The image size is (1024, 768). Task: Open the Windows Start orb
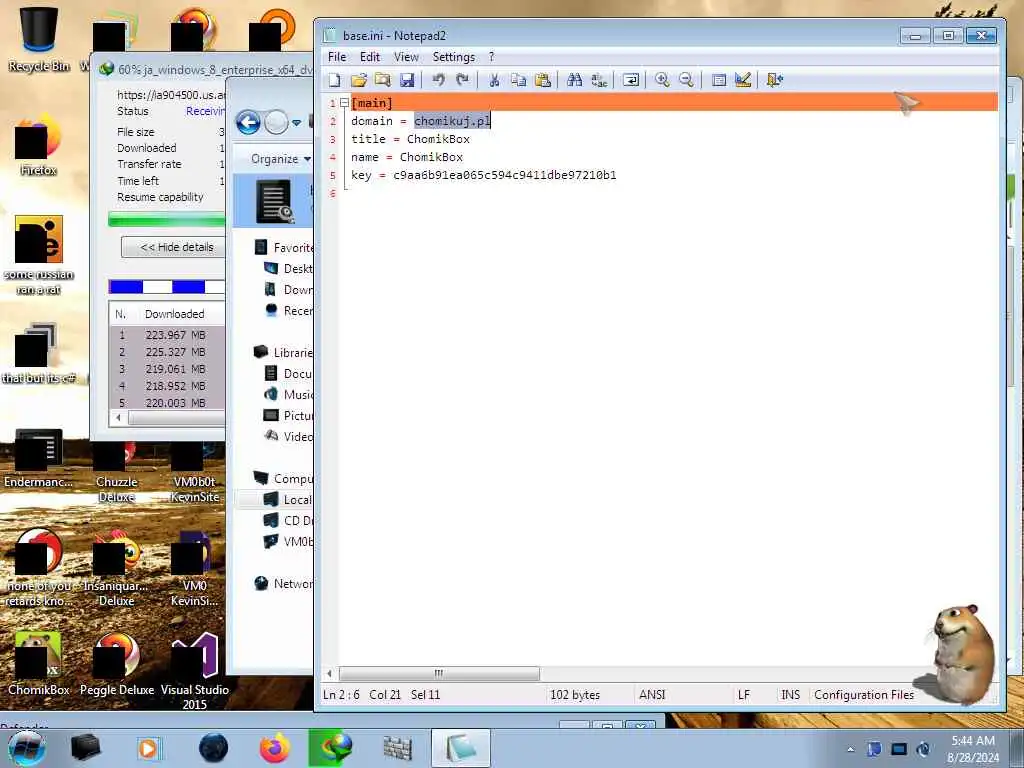26,748
